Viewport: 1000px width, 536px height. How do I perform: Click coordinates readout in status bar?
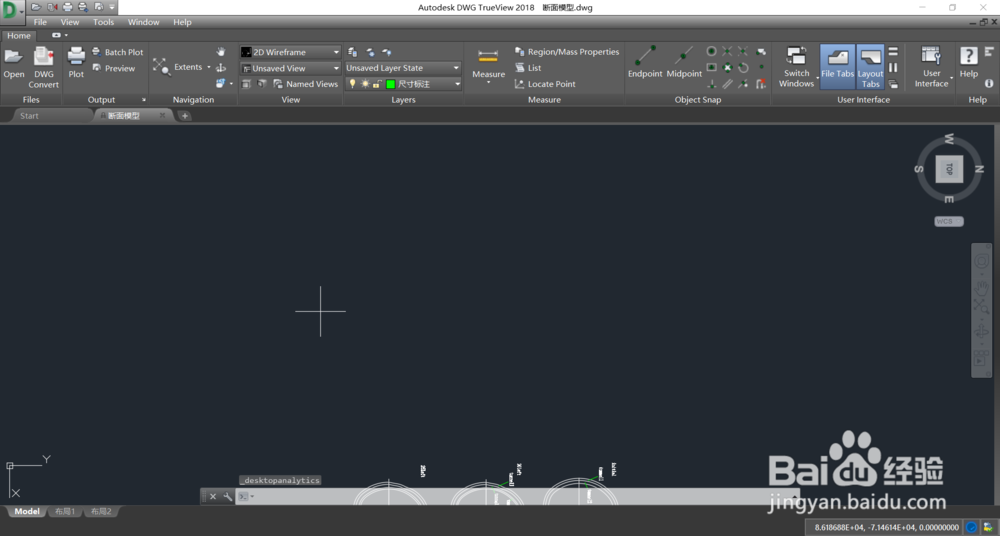coord(886,527)
